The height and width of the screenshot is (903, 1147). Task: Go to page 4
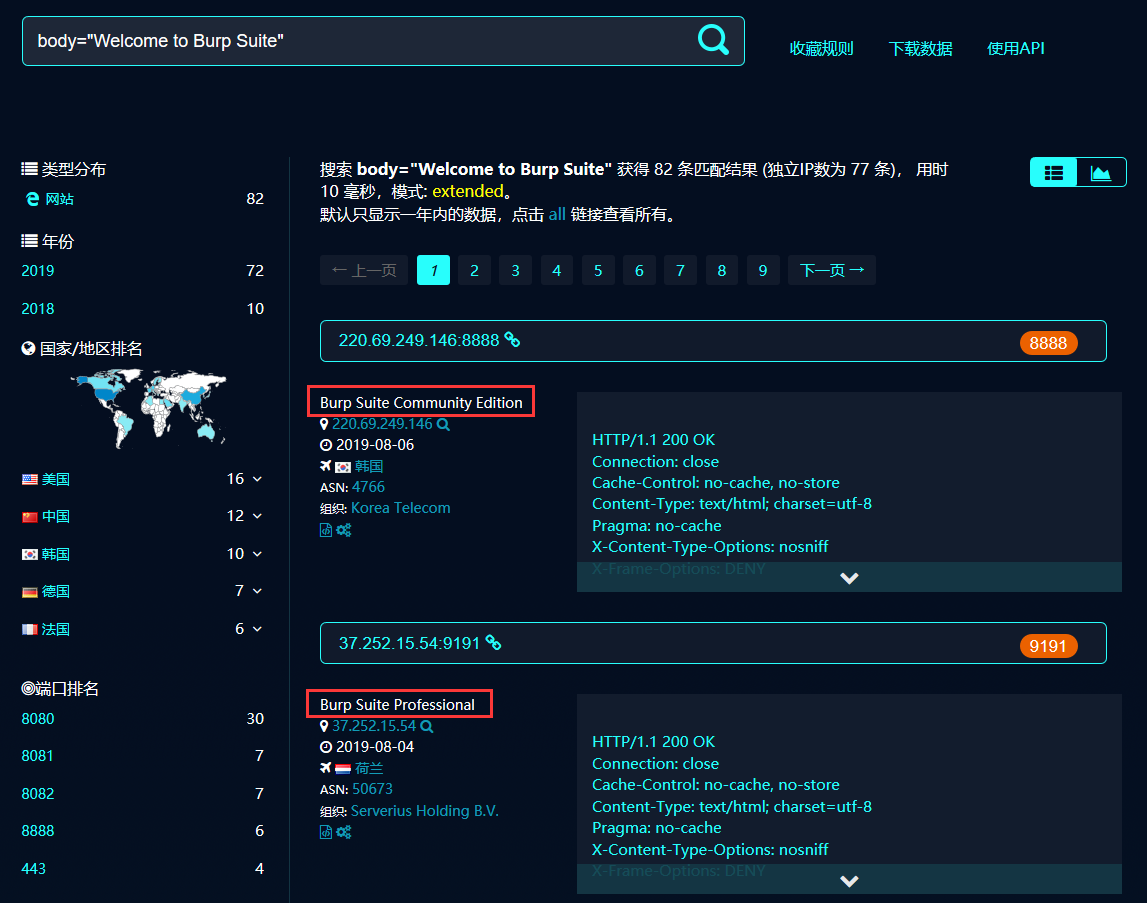[557, 271]
